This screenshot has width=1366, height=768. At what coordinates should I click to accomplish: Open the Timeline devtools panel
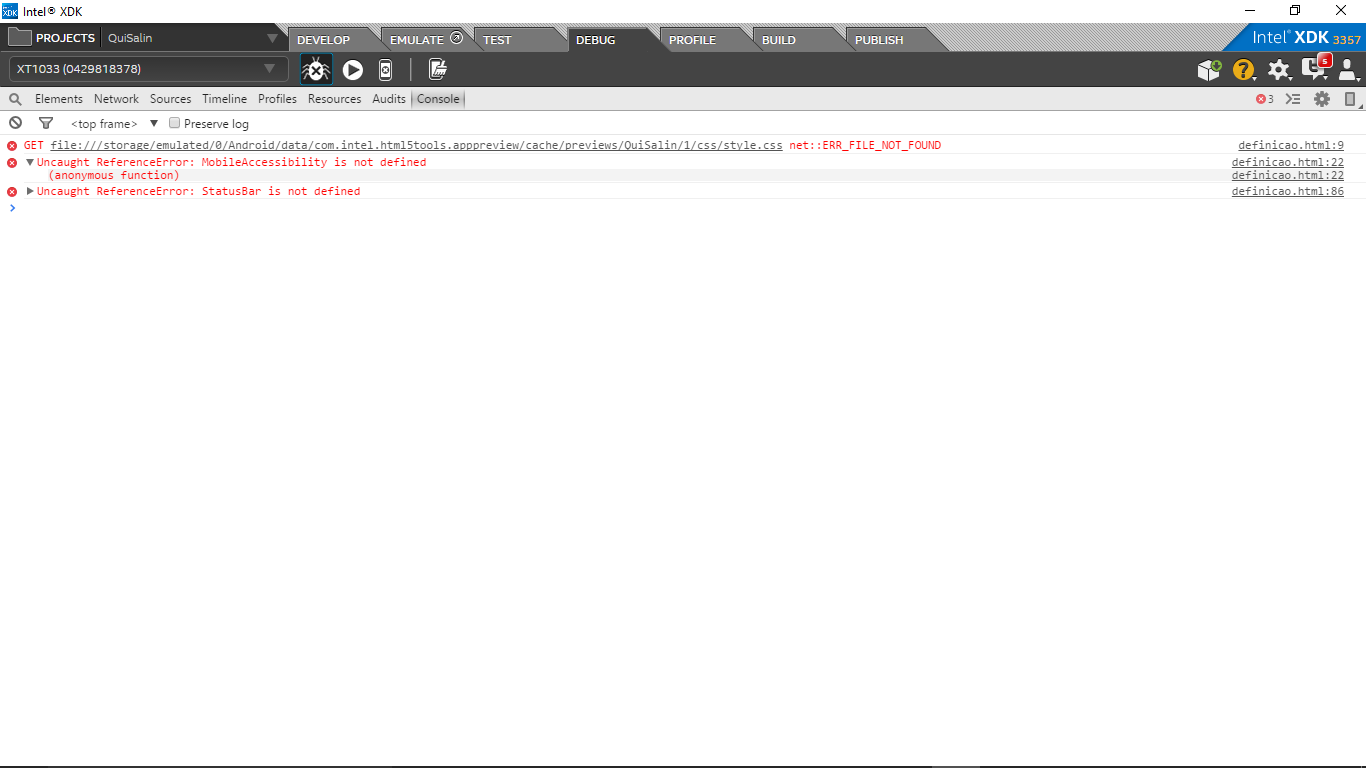coord(225,99)
